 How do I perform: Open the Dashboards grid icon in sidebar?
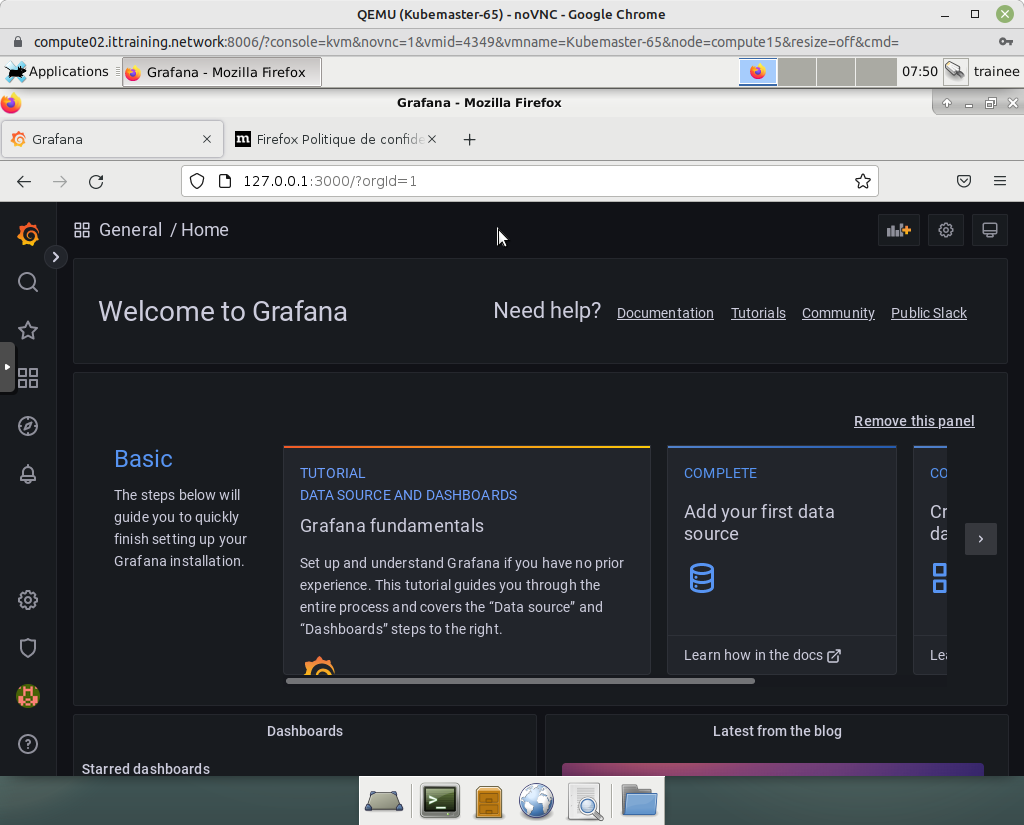[28, 378]
